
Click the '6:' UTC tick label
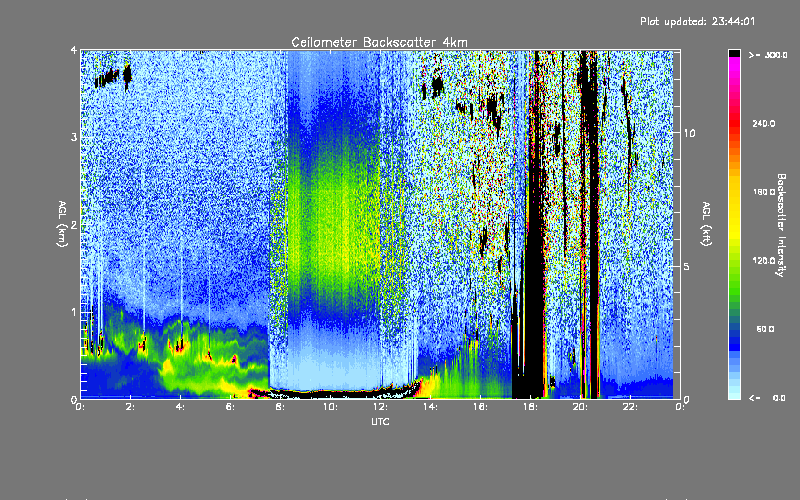click(x=231, y=407)
